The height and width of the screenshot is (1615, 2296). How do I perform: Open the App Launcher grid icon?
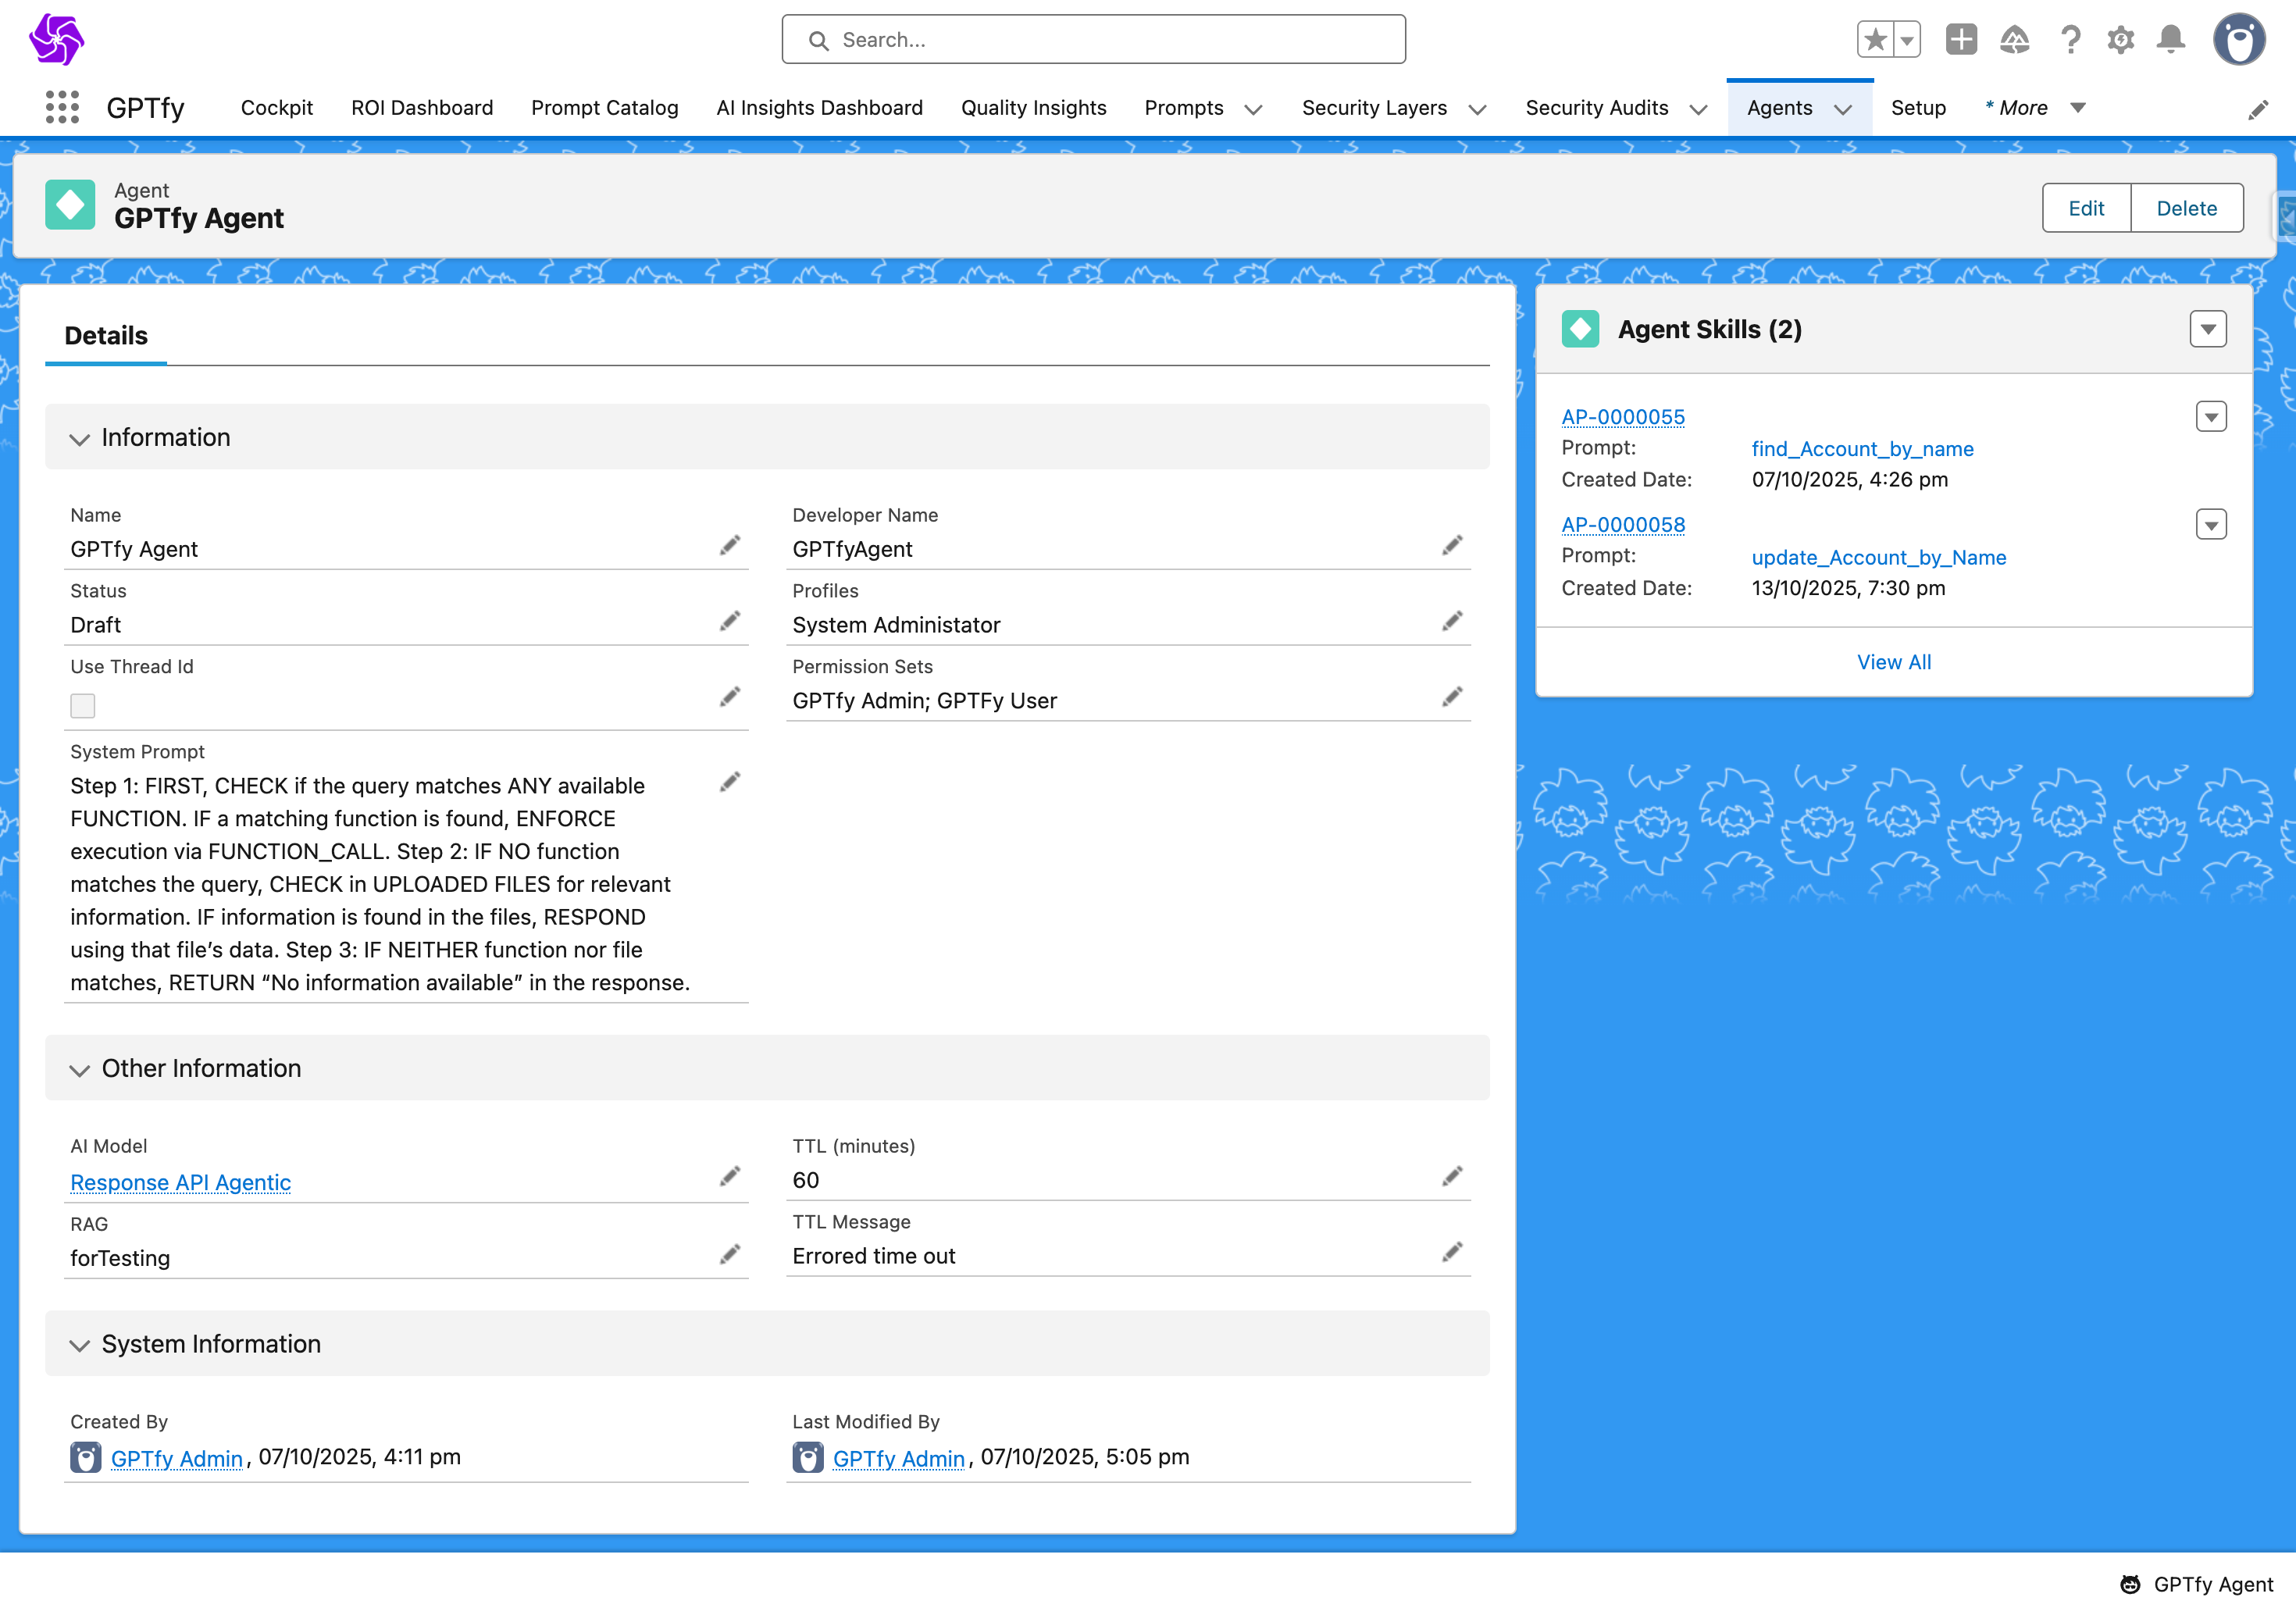[x=62, y=107]
